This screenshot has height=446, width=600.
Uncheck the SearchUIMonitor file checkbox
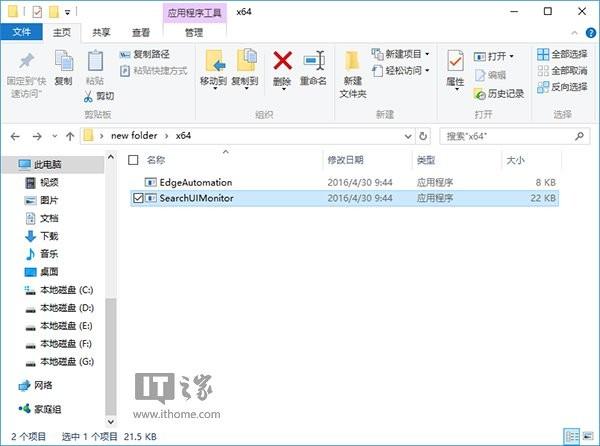tap(138, 198)
